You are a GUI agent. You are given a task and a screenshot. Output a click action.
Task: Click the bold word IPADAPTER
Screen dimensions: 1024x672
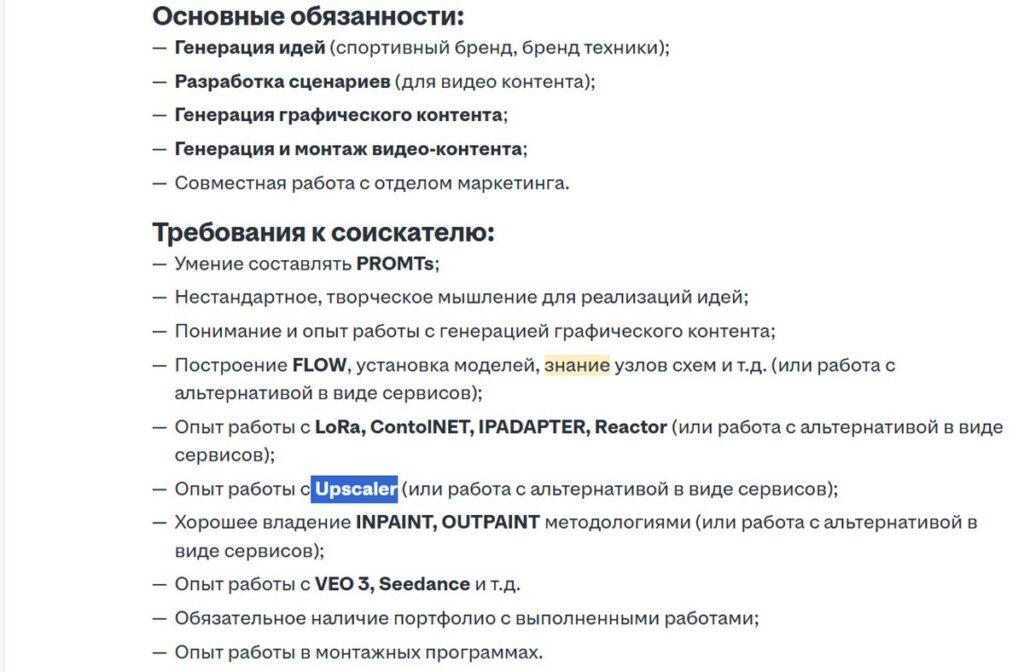[x=532, y=427]
